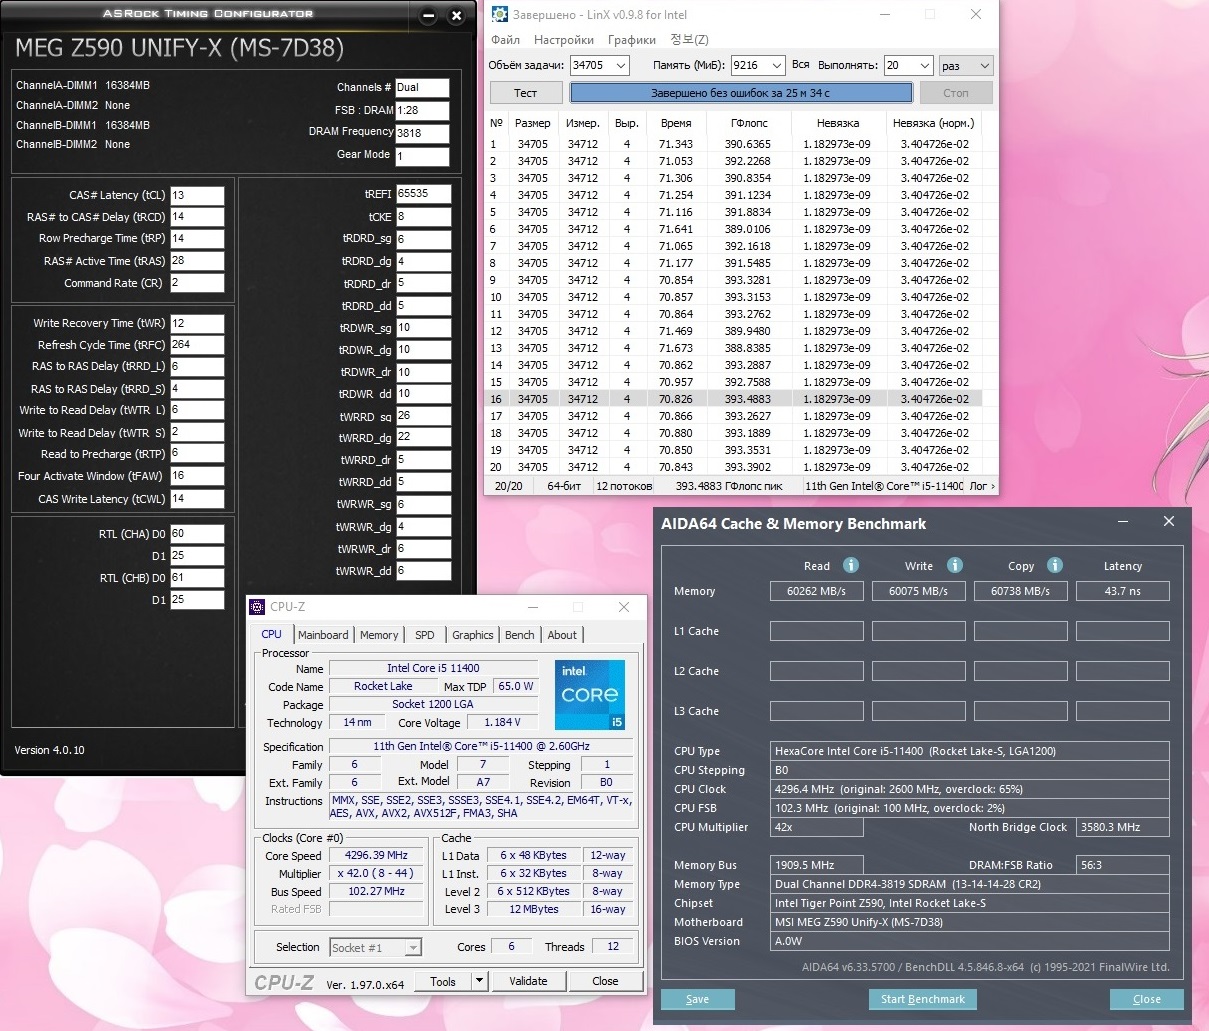Viewport: 1209px width, 1031px height.
Task: Click the Refresh Cycle Time (tRFC) field
Action: 197,344
